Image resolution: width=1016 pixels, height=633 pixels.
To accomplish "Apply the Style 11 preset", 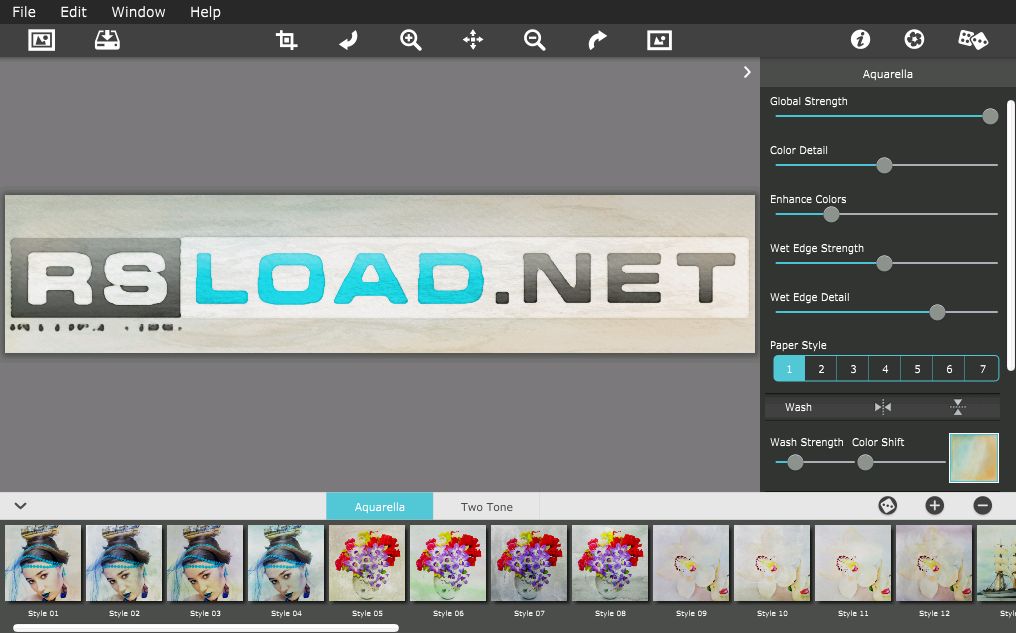I will (x=853, y=563).
